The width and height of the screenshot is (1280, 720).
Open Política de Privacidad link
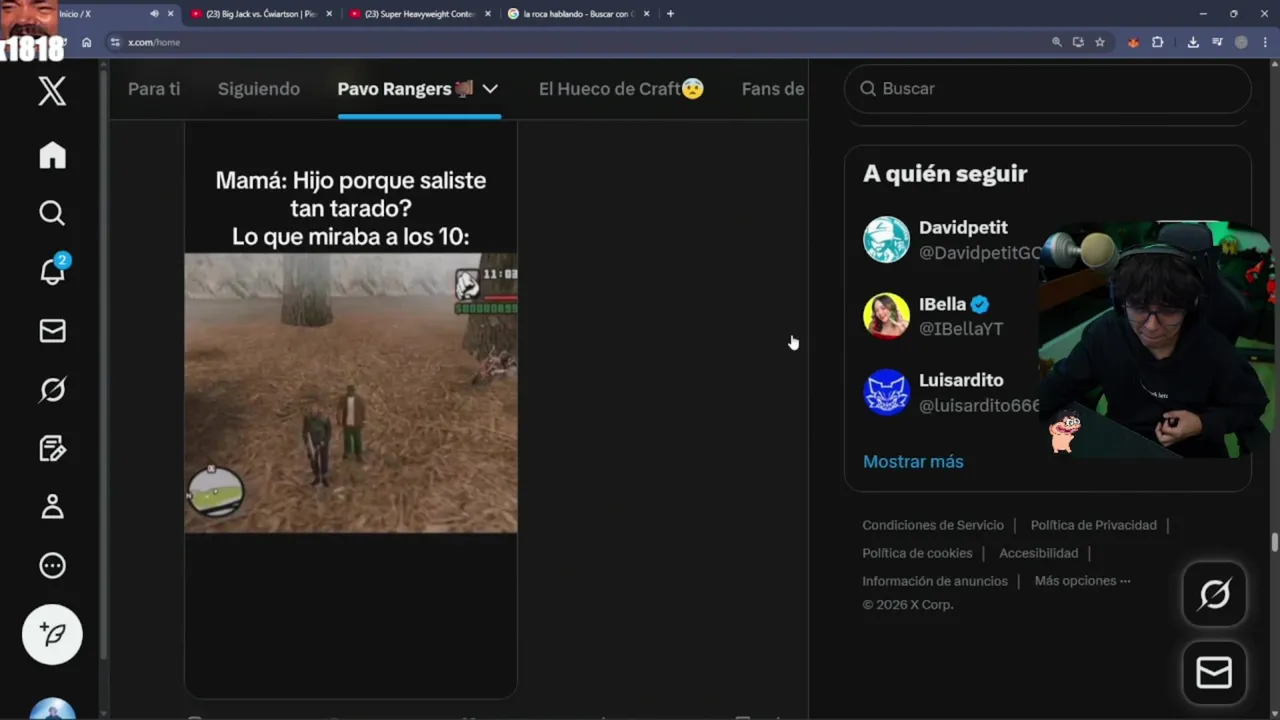[1093, 525]
